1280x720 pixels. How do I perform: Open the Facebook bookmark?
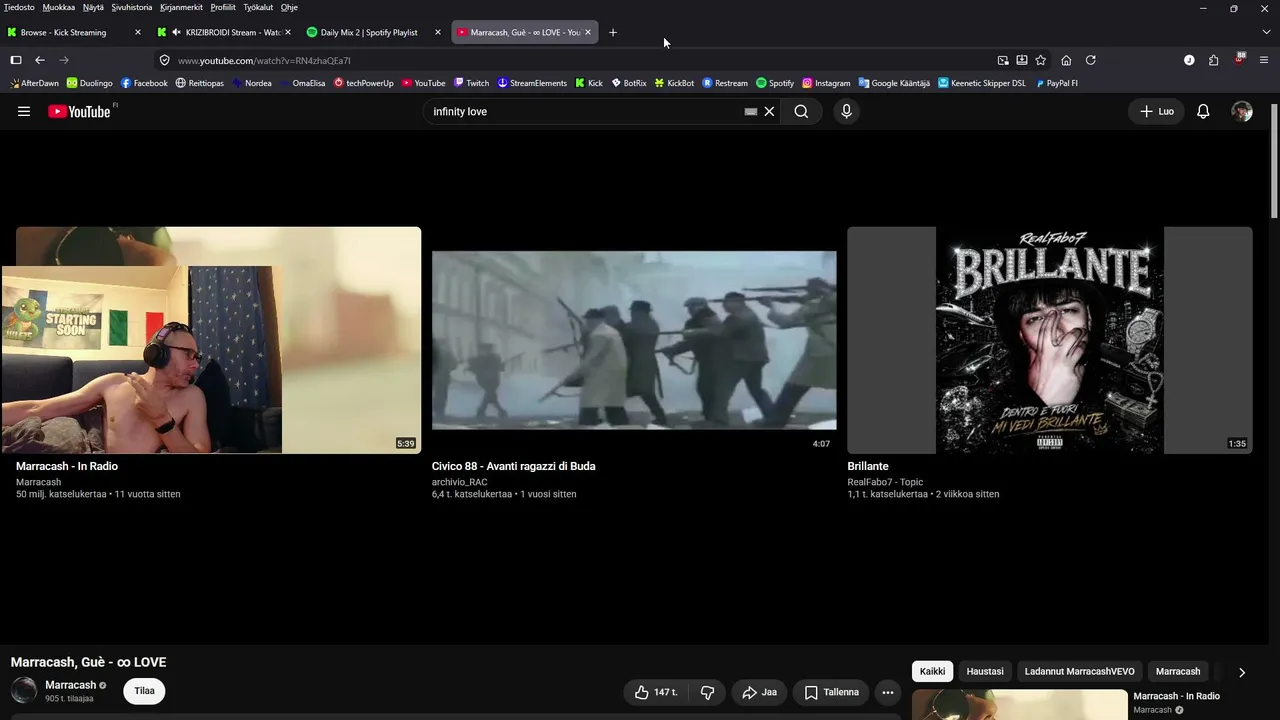point(144,83)
